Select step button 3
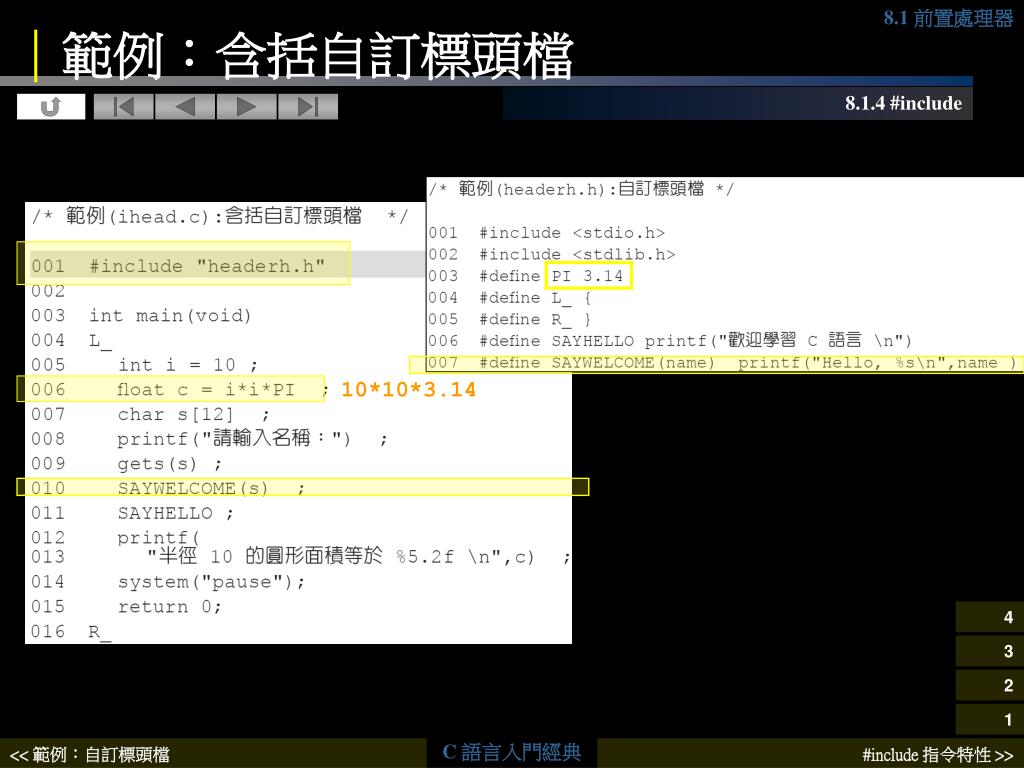The width and height of the screenshot is (1024, 768). [x=990, y=651]
